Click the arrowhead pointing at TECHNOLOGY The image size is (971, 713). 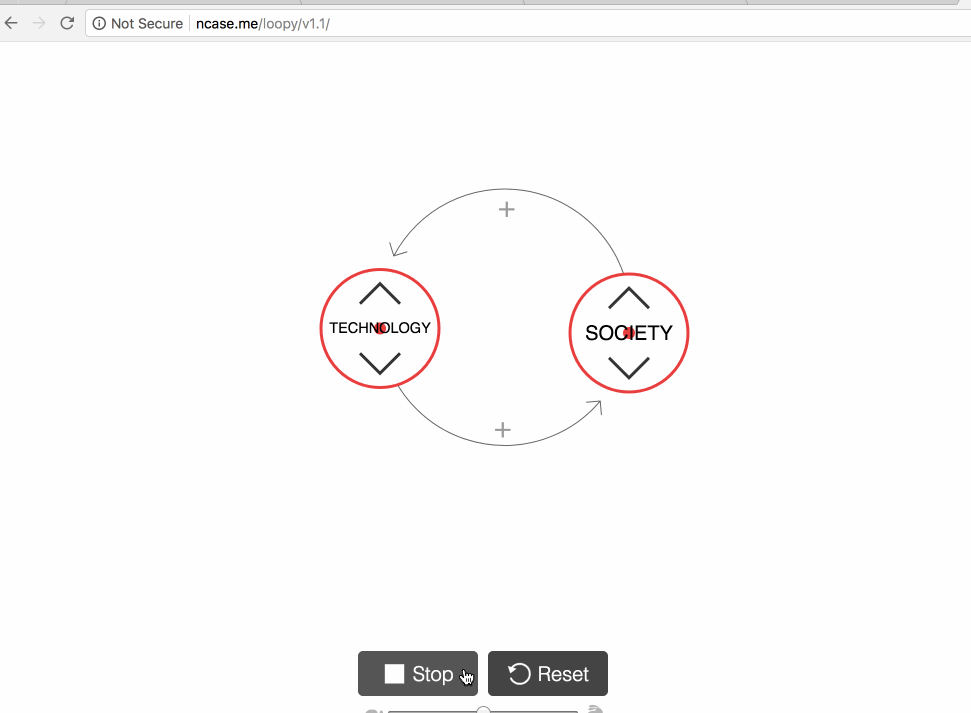(397, 249)
